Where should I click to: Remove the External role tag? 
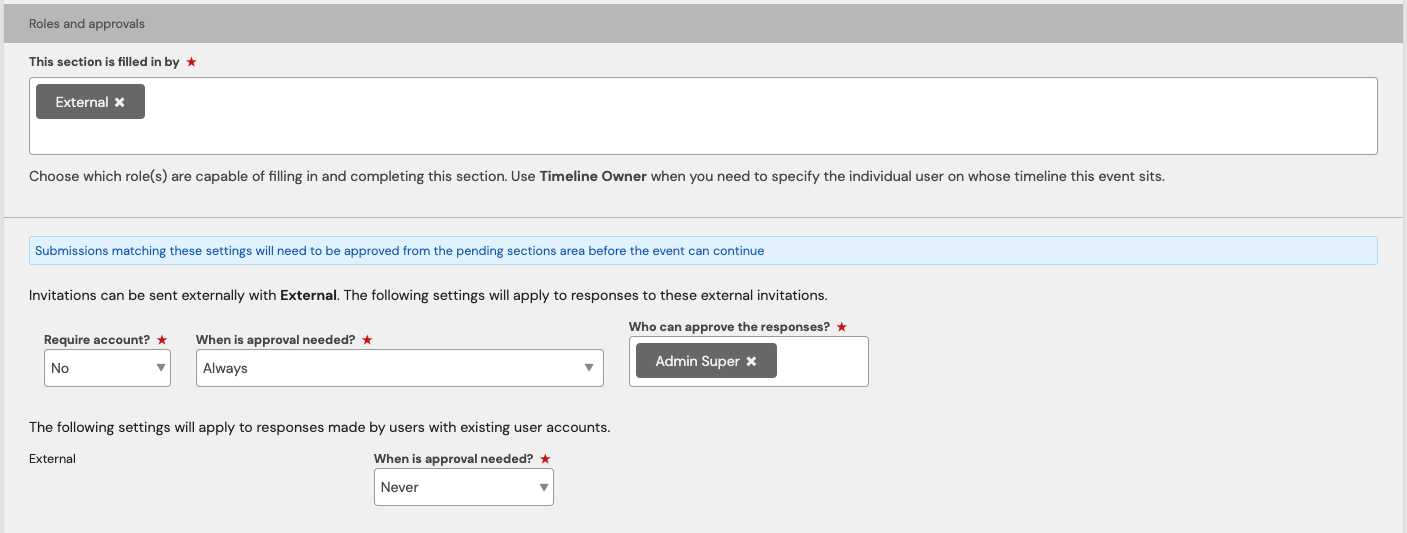(120, 102)
